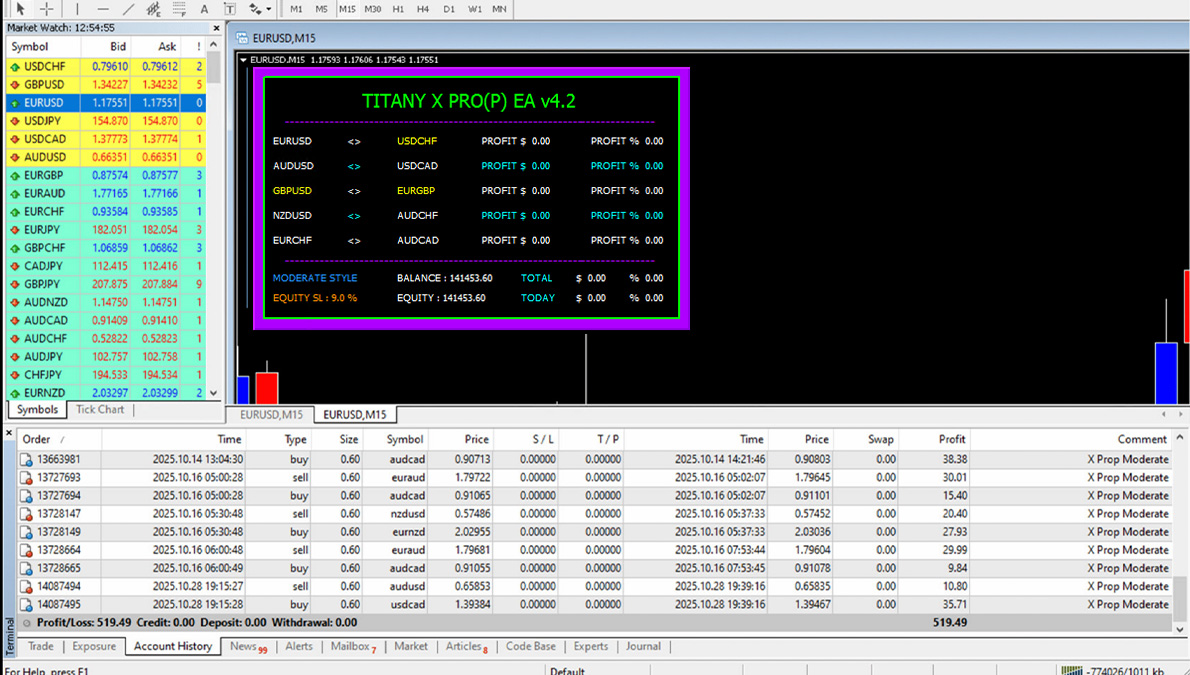
Task: Open the Tick Chart tab
Action: click(100, 410)
